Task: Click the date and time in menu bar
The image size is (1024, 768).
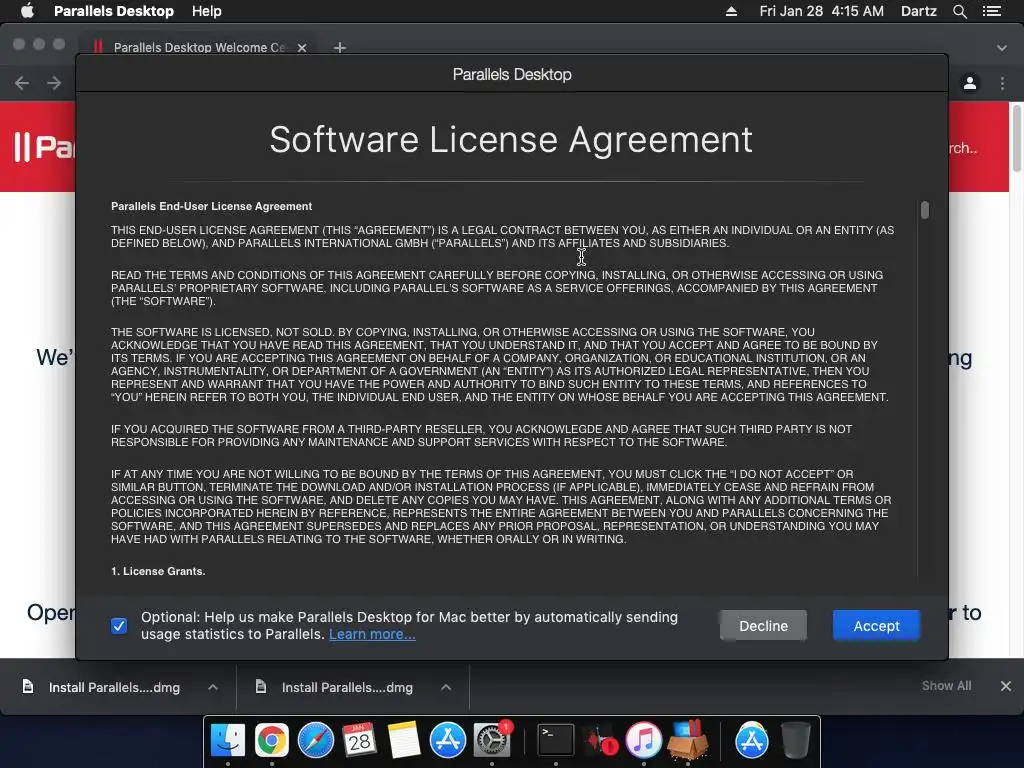Action: 822,11
